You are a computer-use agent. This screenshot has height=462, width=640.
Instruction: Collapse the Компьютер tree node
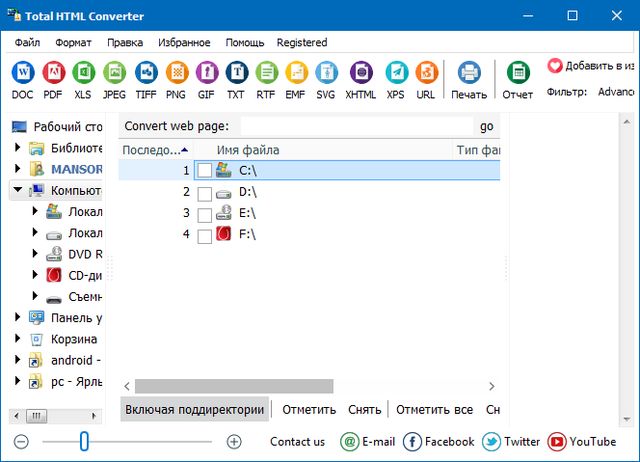click(x=17, y=190)
